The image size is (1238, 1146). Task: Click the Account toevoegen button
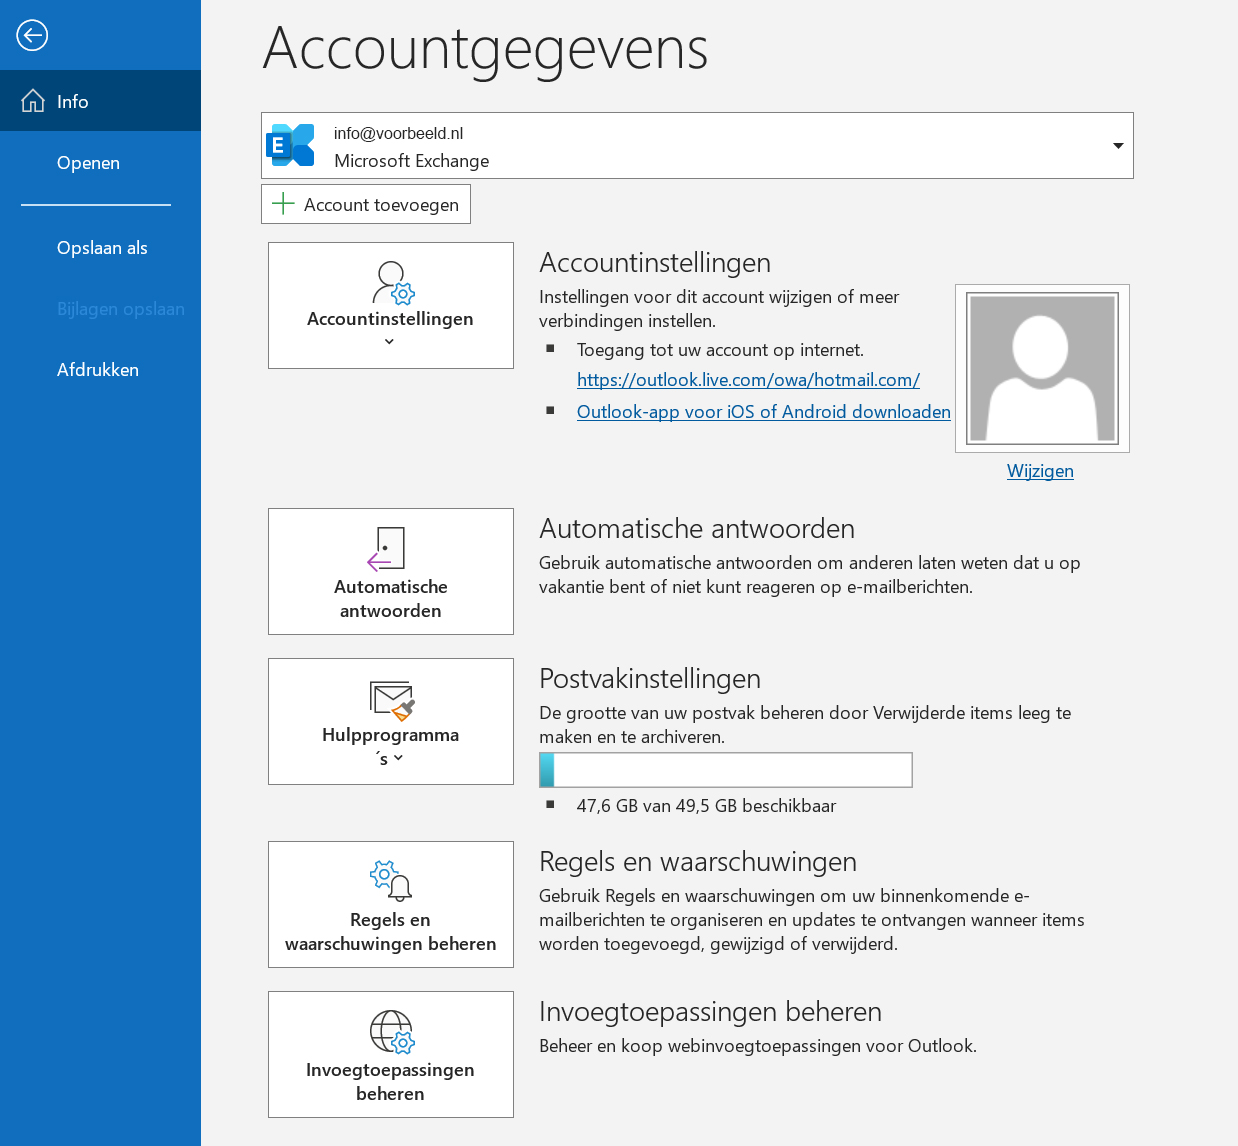366,204
